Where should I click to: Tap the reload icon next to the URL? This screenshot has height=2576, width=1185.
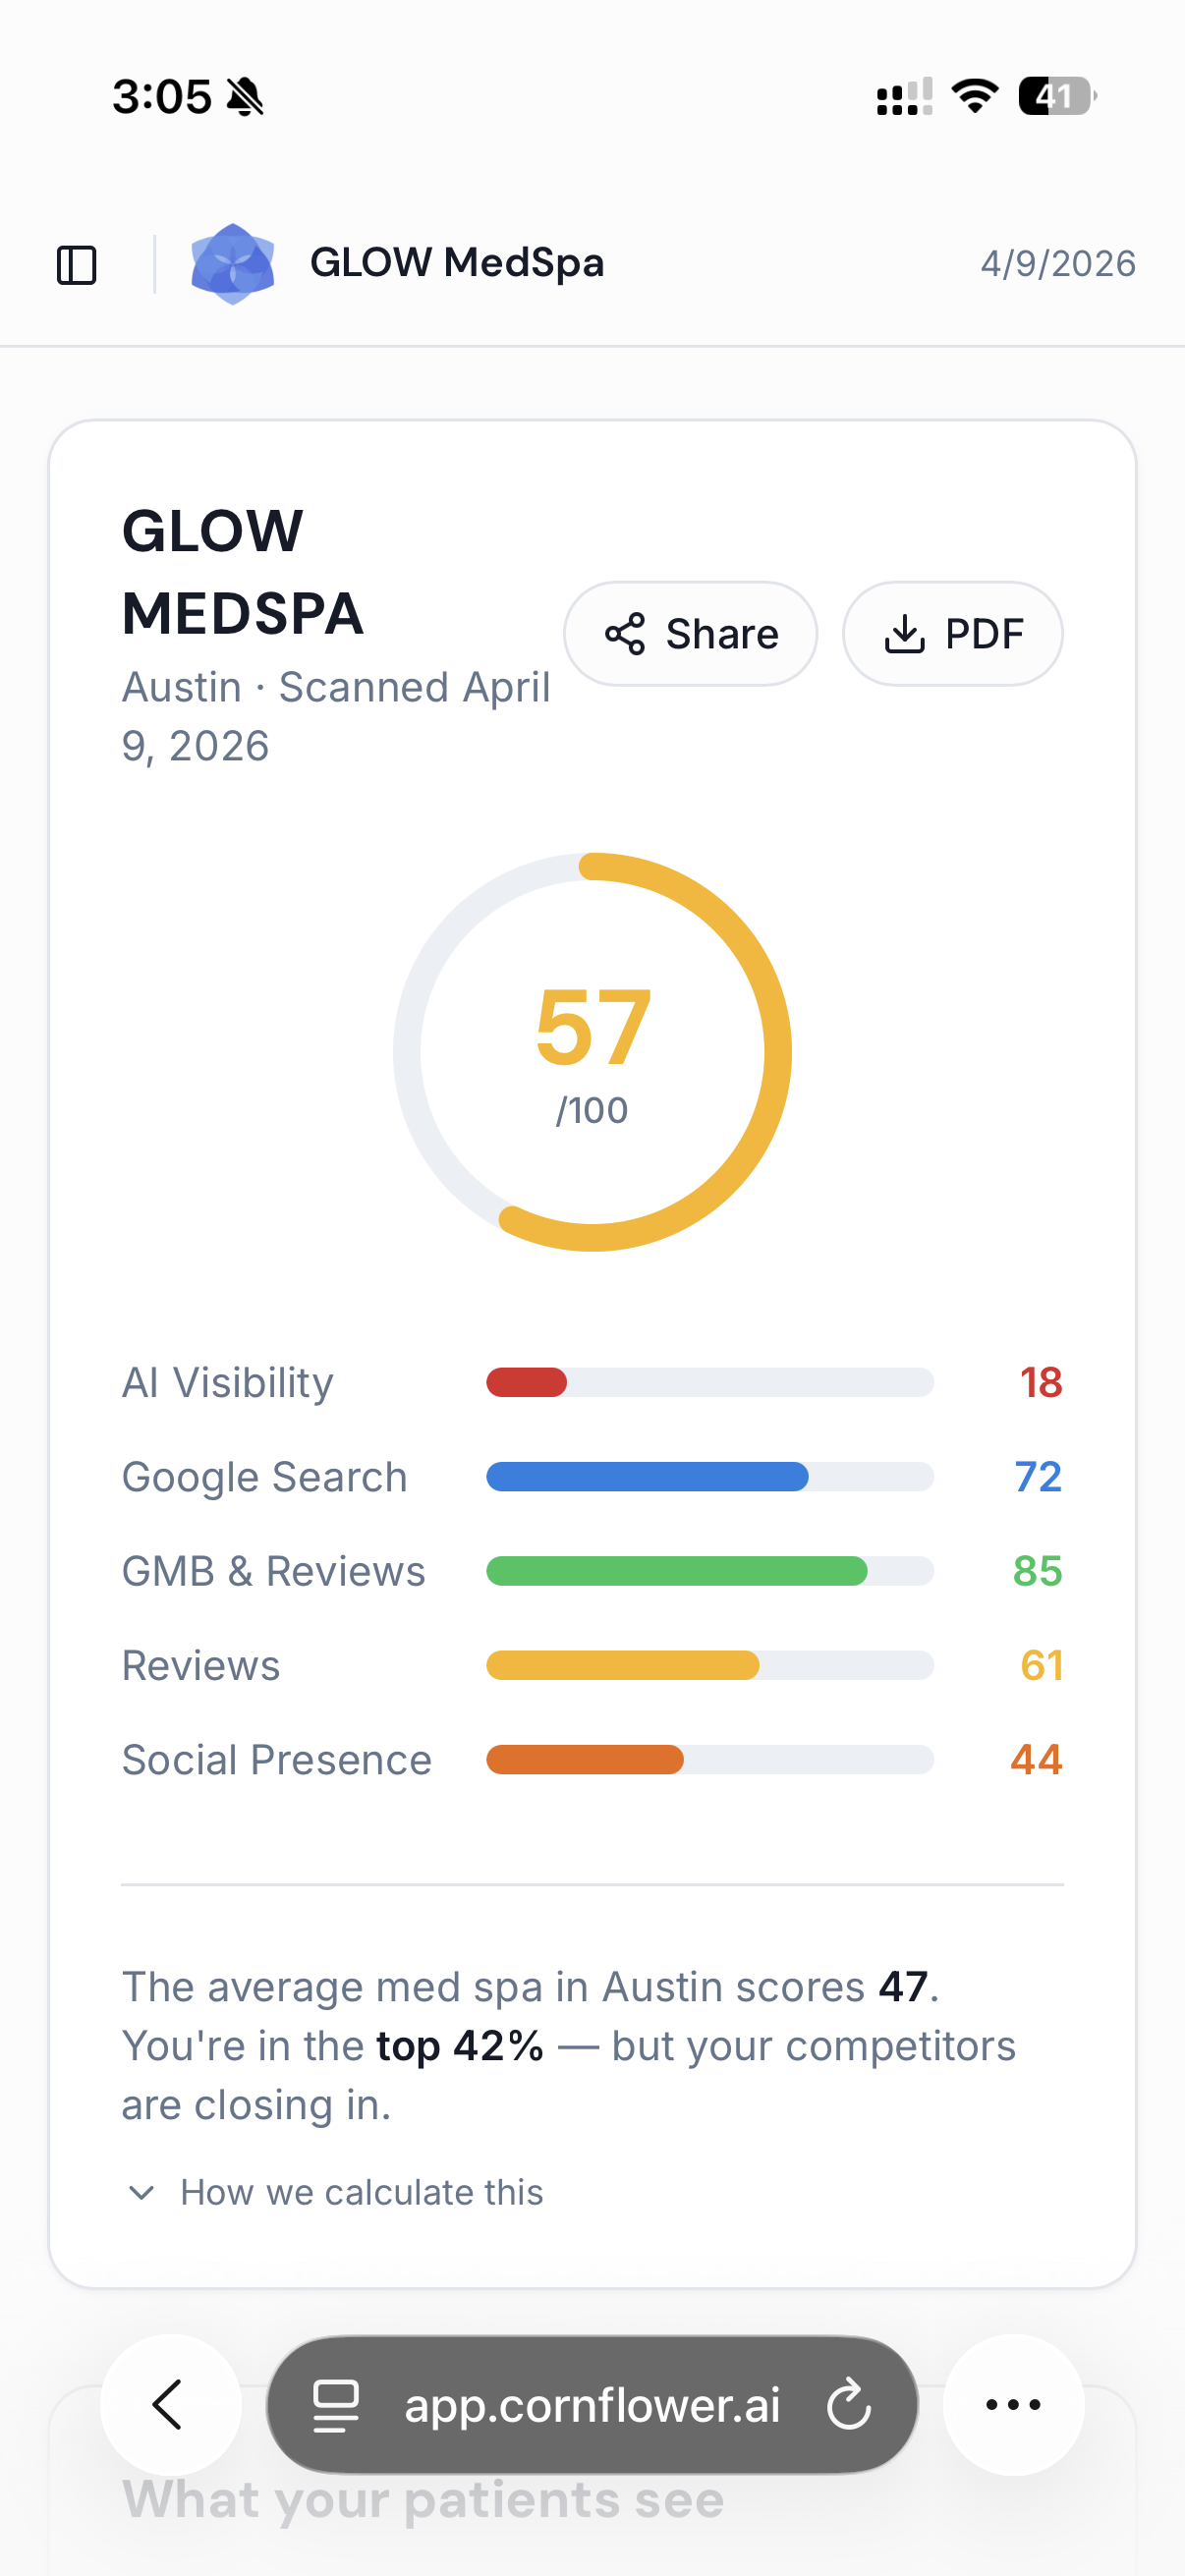849,2405
